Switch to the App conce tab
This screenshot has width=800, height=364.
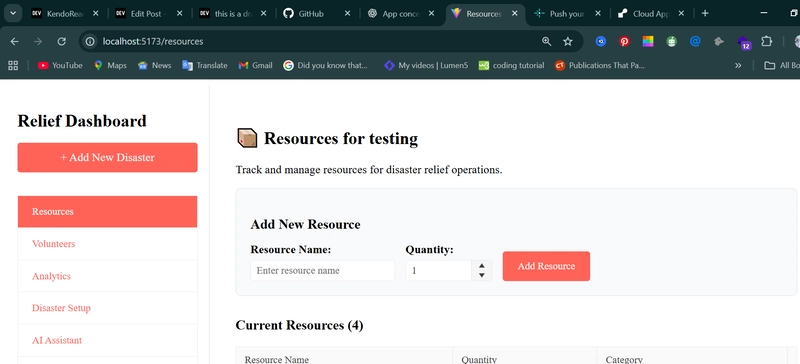pos(401,14)
